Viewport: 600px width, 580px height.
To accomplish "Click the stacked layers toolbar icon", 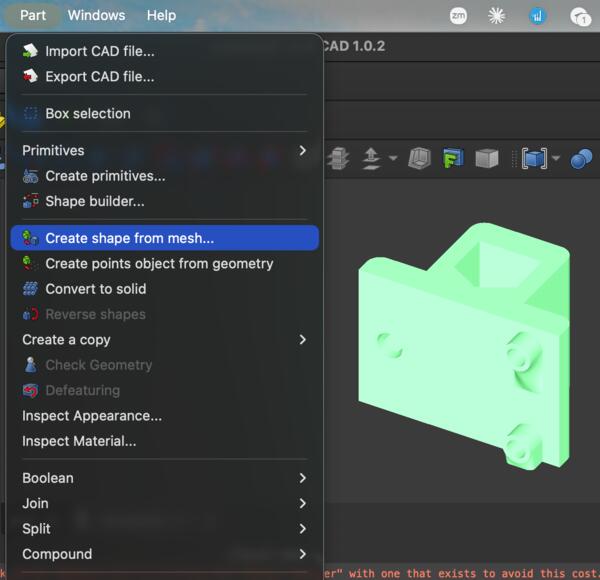I will click(x=338, y=158).
